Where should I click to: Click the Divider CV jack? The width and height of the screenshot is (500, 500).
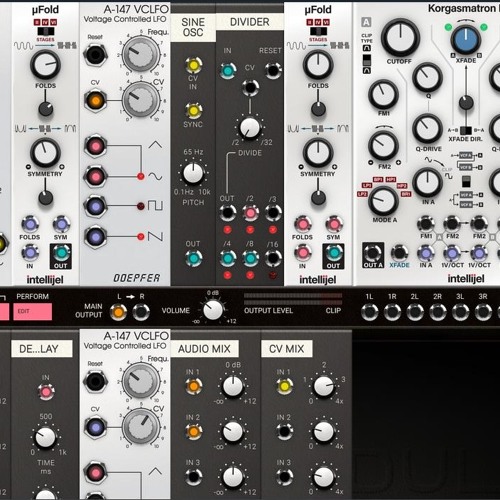pos(250,87)
